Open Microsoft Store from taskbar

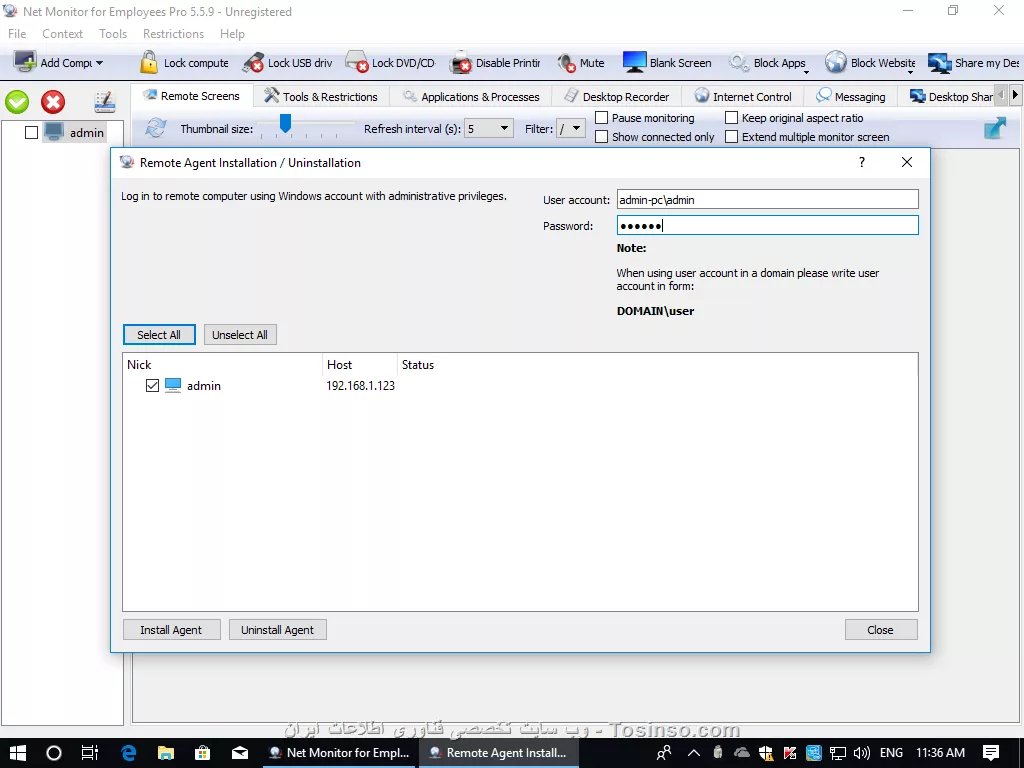[x=202, y=753]
